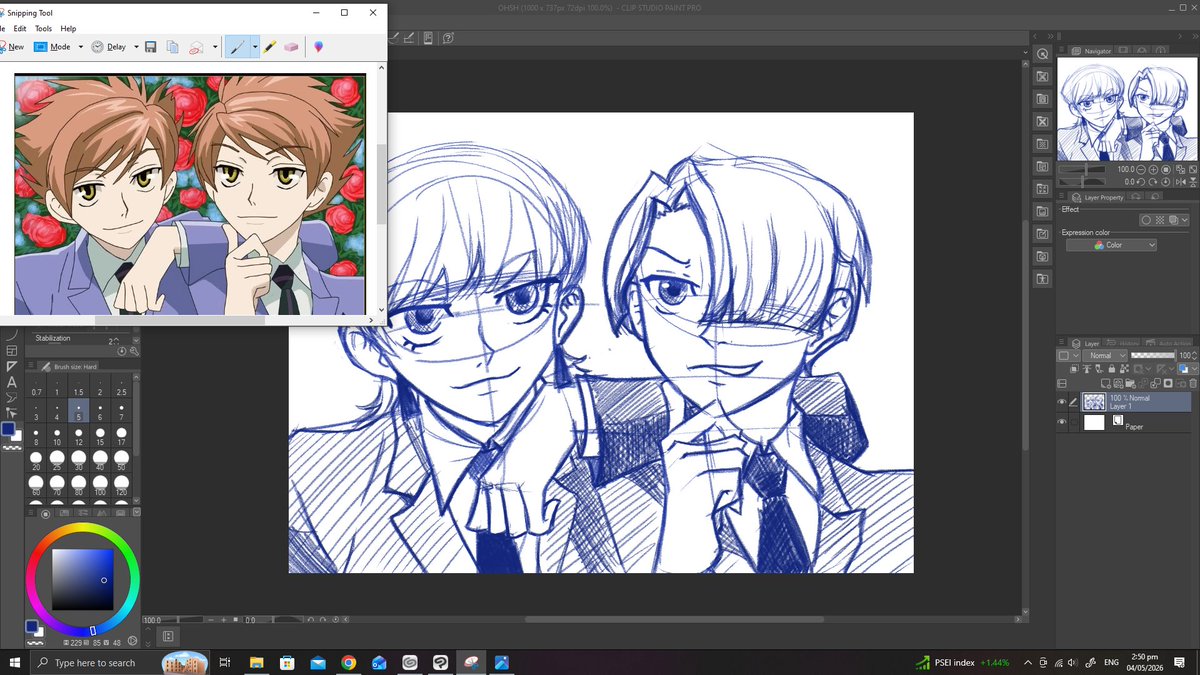The width and height of the screenshot is (1200, 675).
Task: Open File Explorer from the taskbar
Action: (x=256, y=662)
